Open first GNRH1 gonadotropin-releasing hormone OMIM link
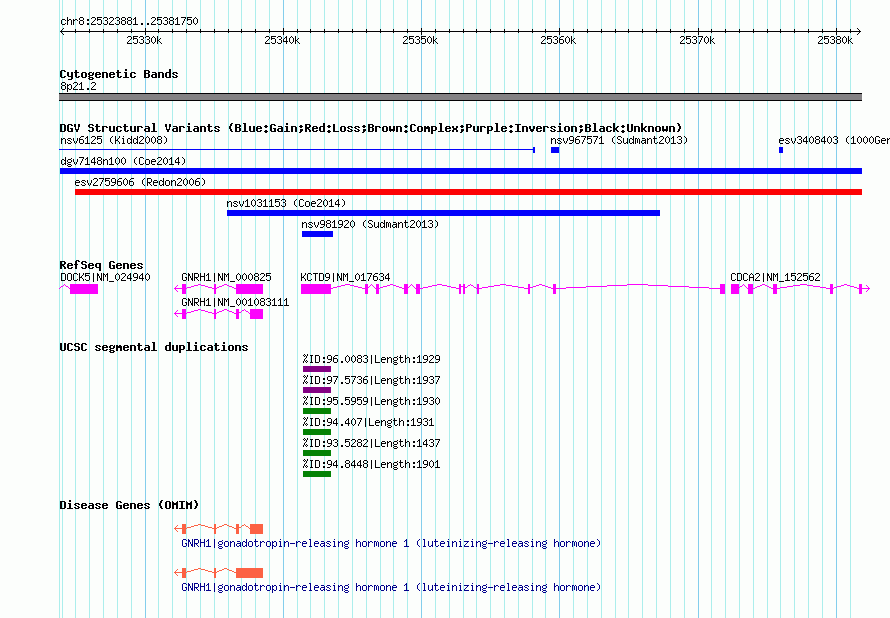Viewport: 890px width, 618px height. (x=391, y=543)
